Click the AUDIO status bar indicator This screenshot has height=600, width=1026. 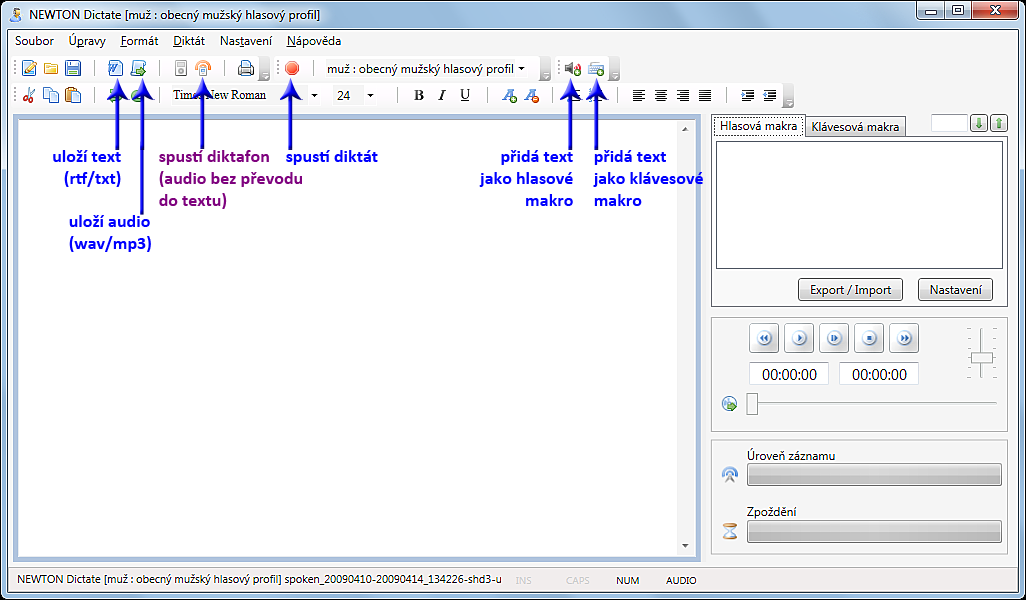pos(681,580)
